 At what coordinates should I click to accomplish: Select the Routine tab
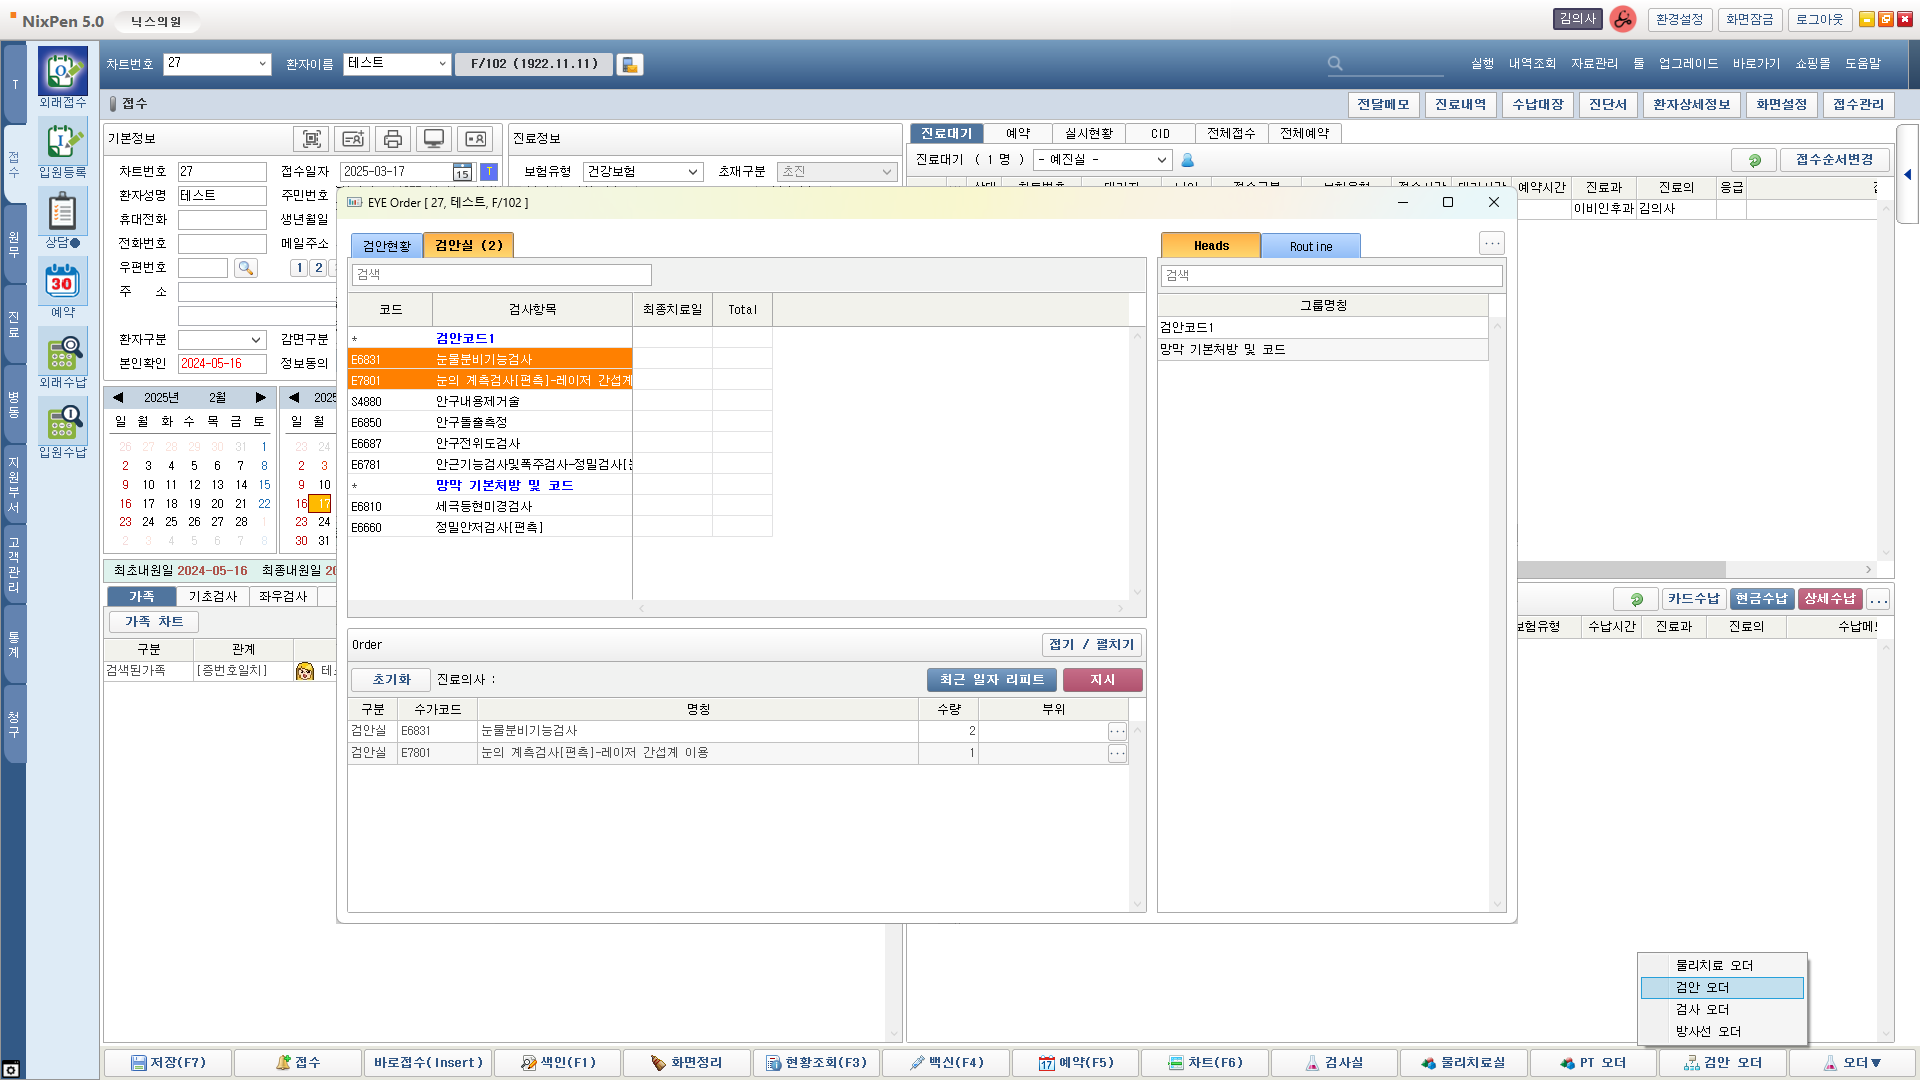pyautogui.click(x=1310, y=246)
